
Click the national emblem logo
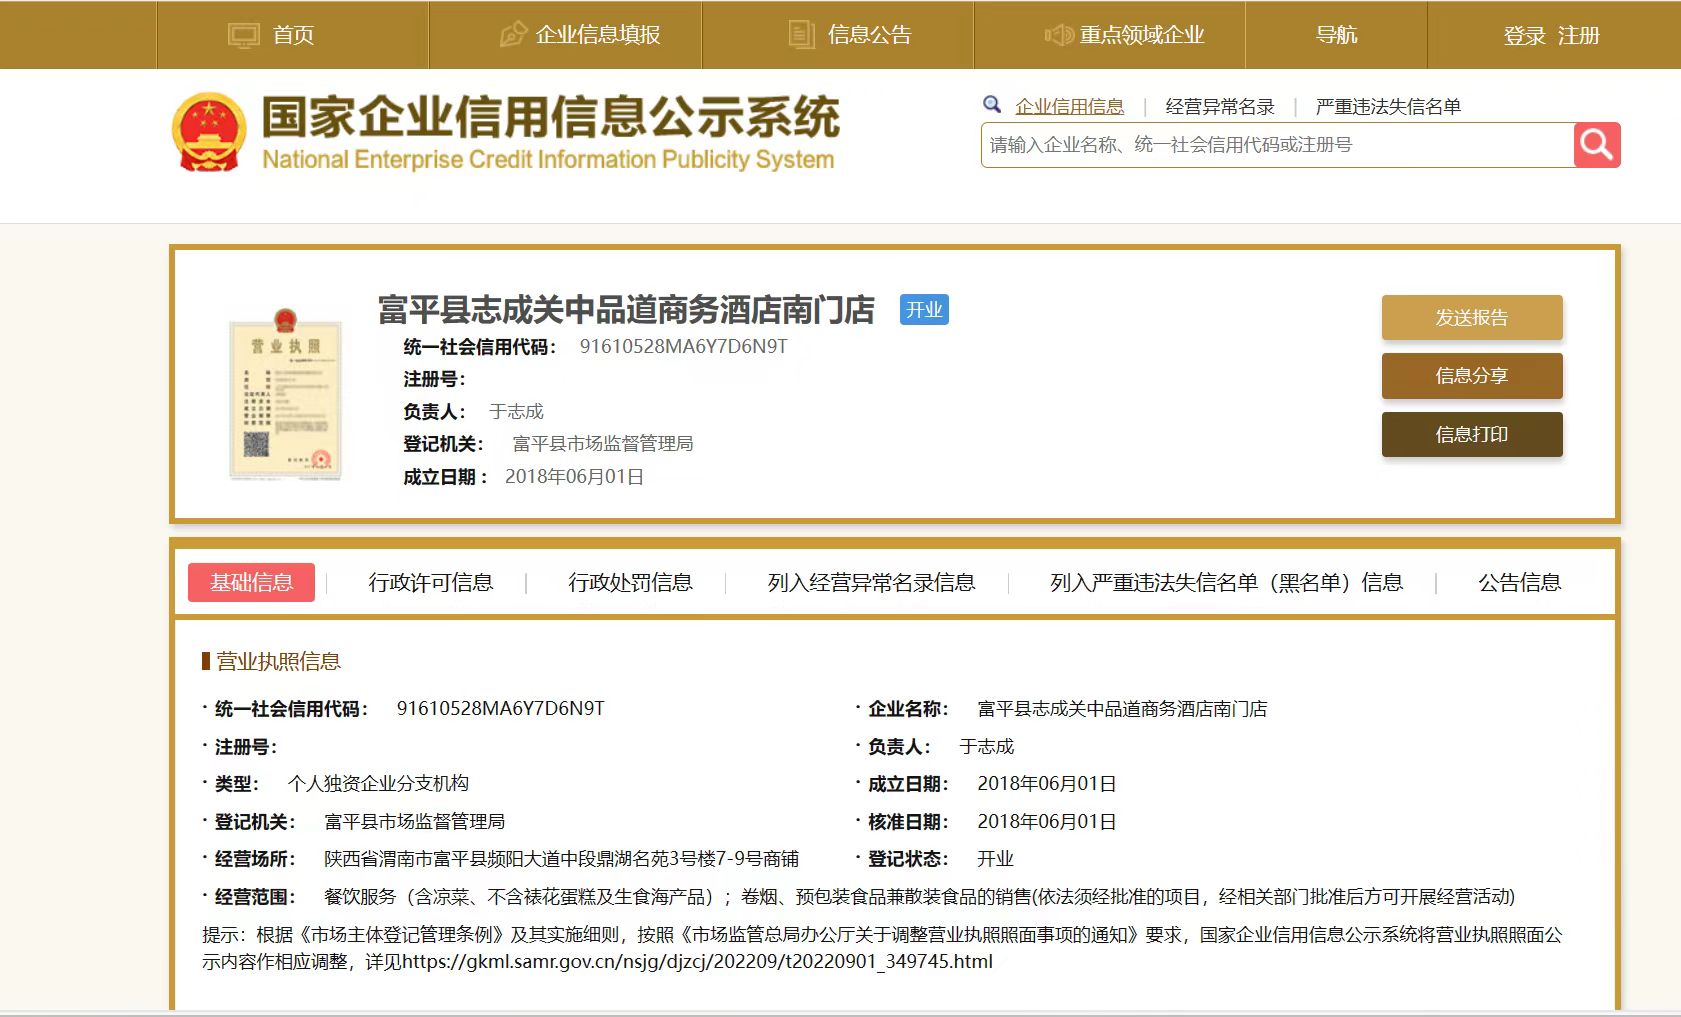coord(209,132)
